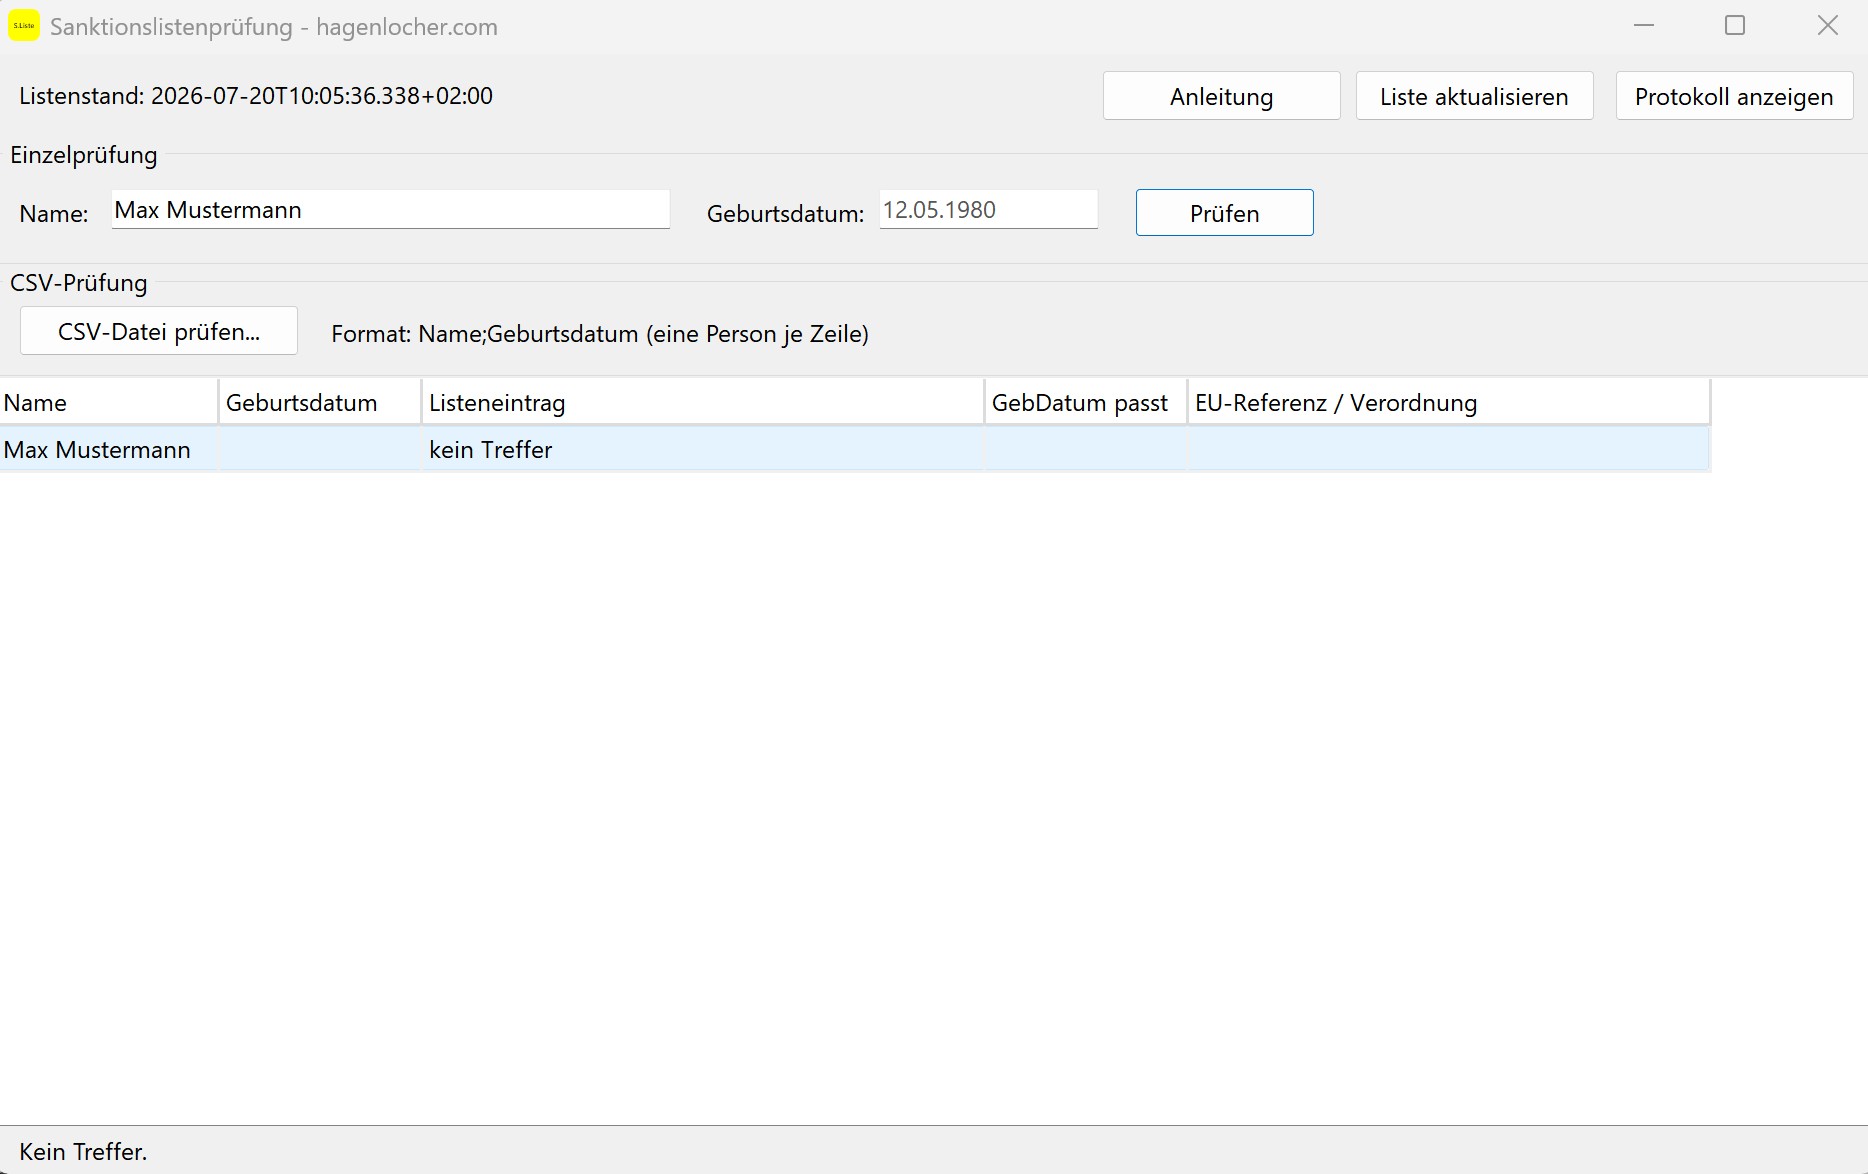Image resolution: width=1868 pixels, height=1174 pixels.
Task: Click the Einzelprüfung group label
Action: click(x=84, y=155)
